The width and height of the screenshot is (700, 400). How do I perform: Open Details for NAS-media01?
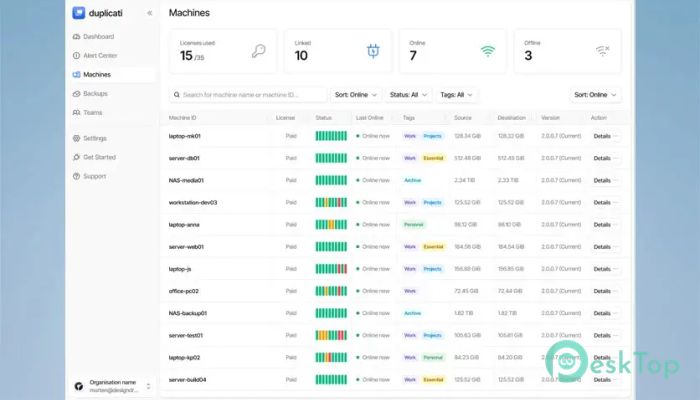pos(602,180)
